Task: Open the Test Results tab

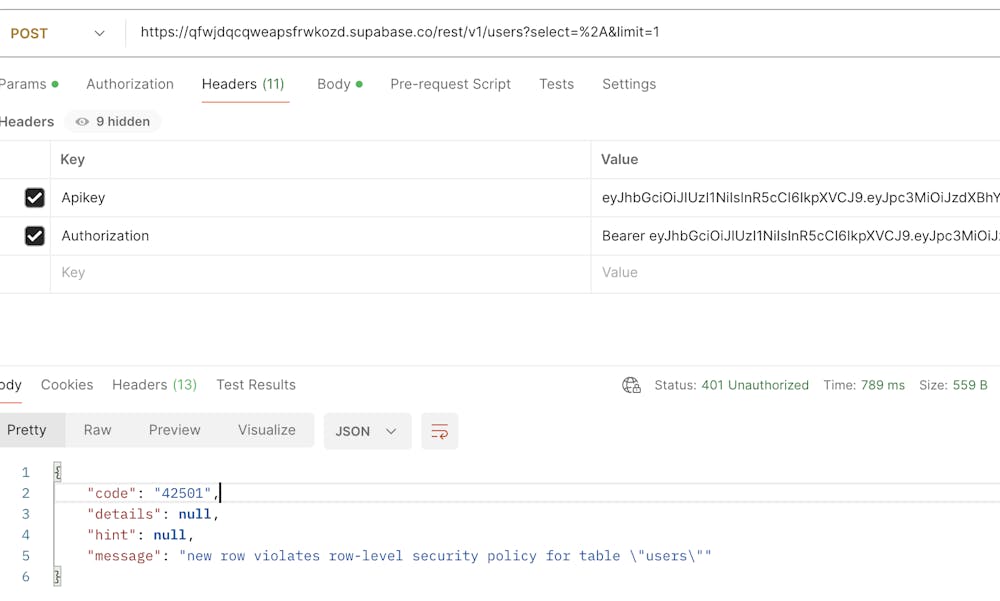Action: [x=256, y=385]
